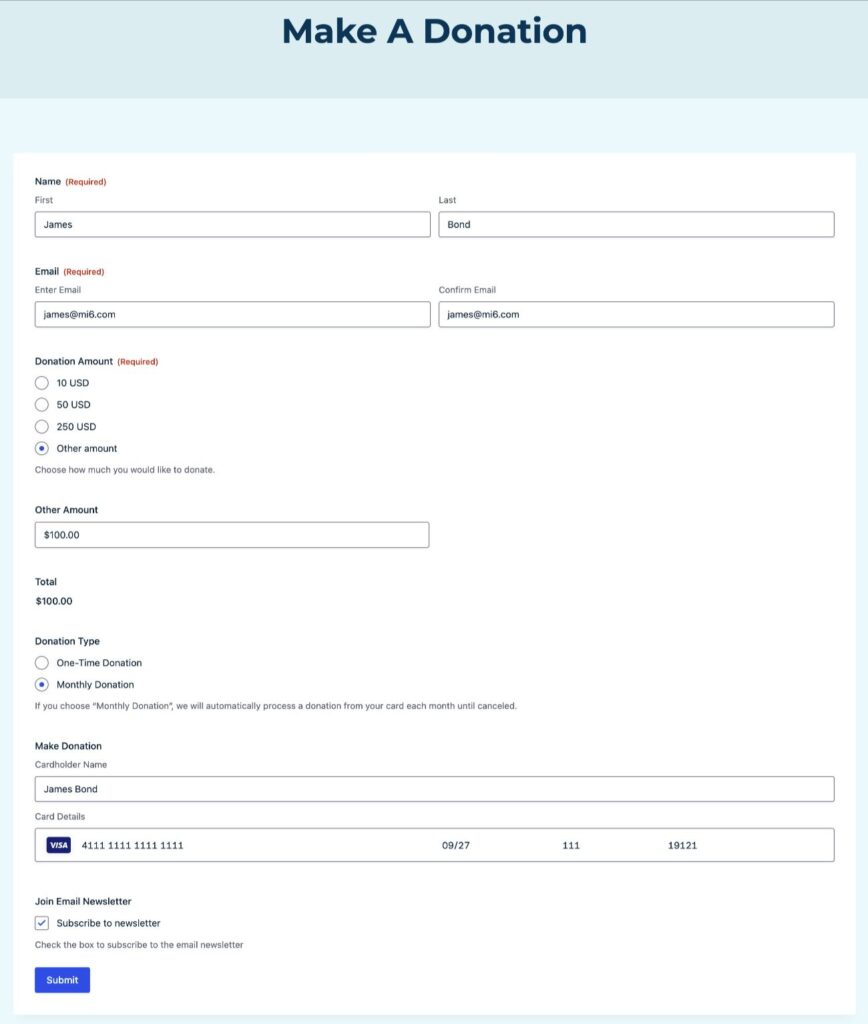Viewport: 868px width, 1024px height.
Task: Click the Total value $100.00
Action: pos(54,601)
